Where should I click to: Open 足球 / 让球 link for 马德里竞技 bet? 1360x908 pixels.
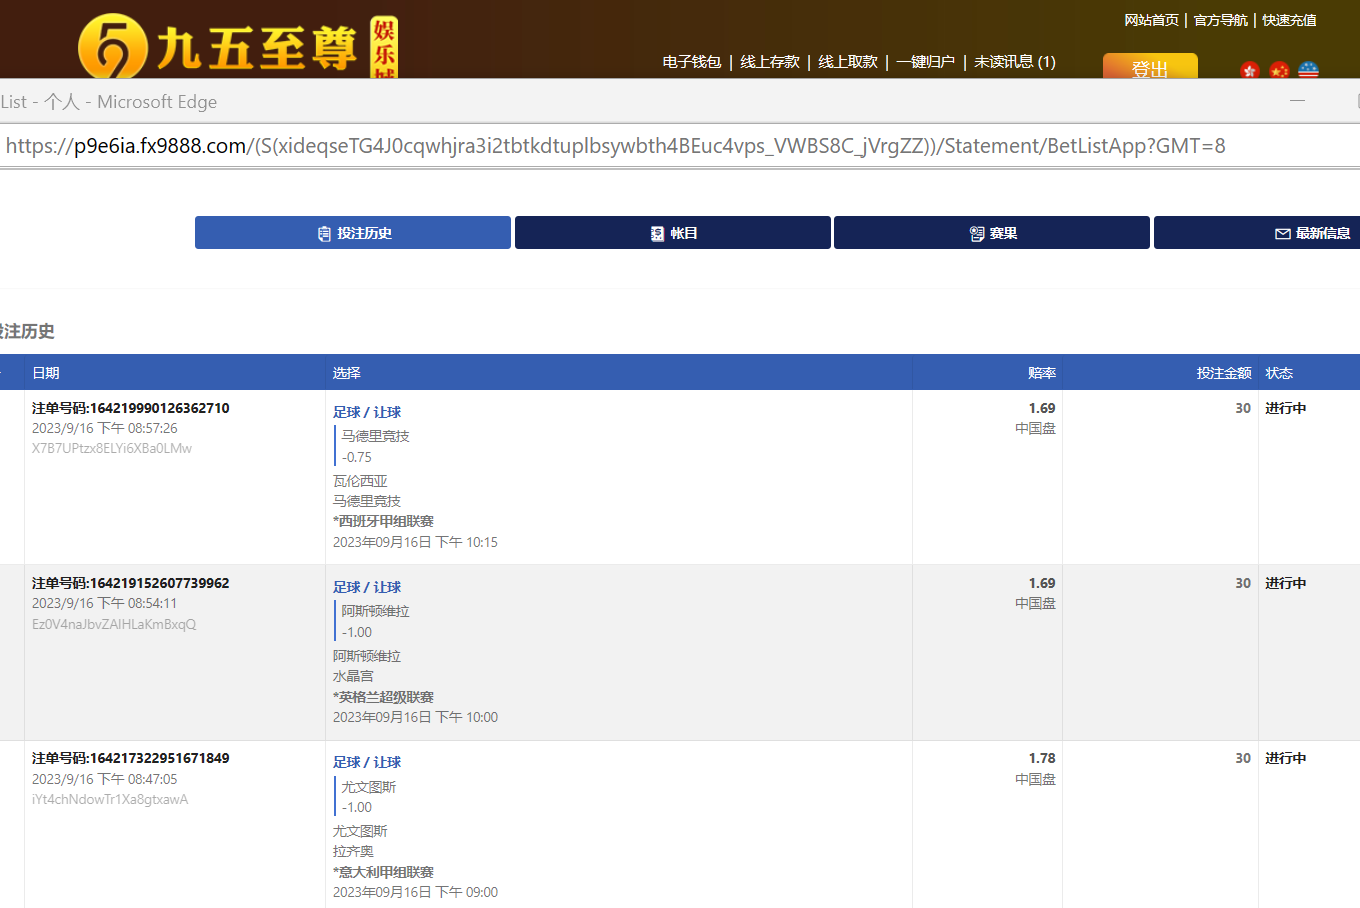tap(367, 412)
